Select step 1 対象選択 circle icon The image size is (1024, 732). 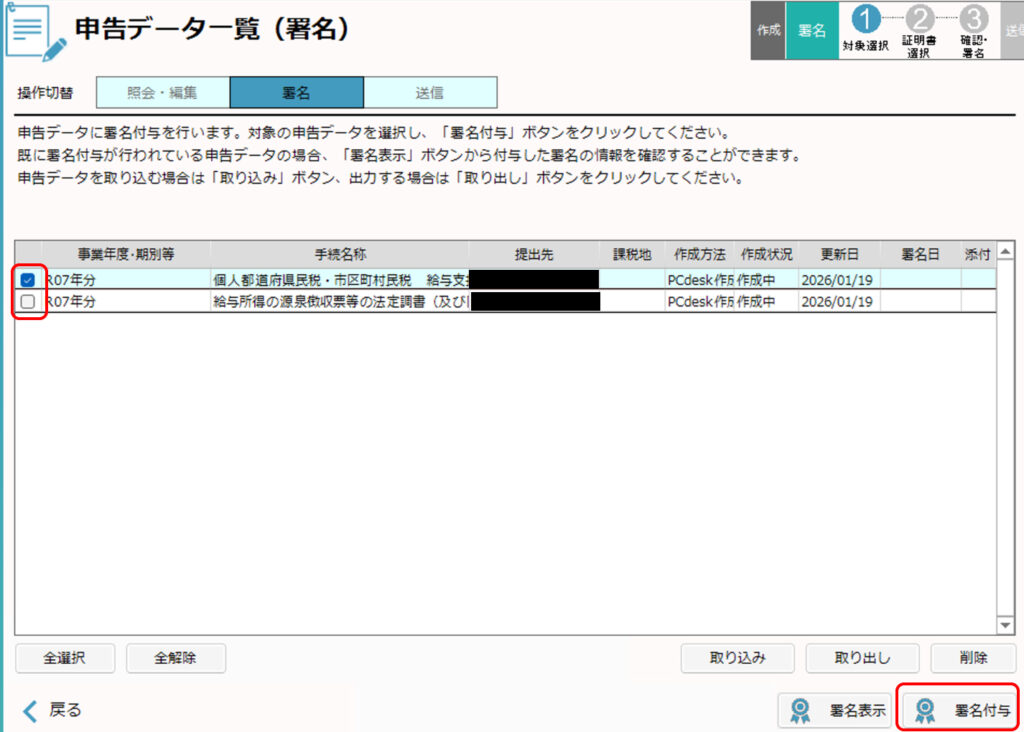coord(865,19)
